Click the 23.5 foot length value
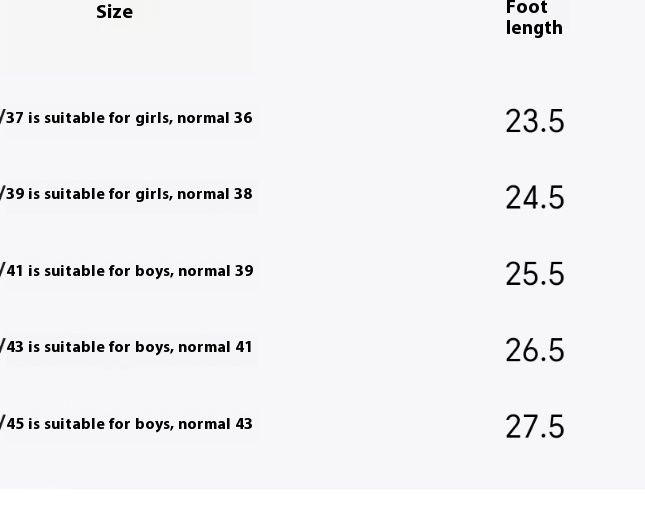645x505 pixels. coord(534,121)
